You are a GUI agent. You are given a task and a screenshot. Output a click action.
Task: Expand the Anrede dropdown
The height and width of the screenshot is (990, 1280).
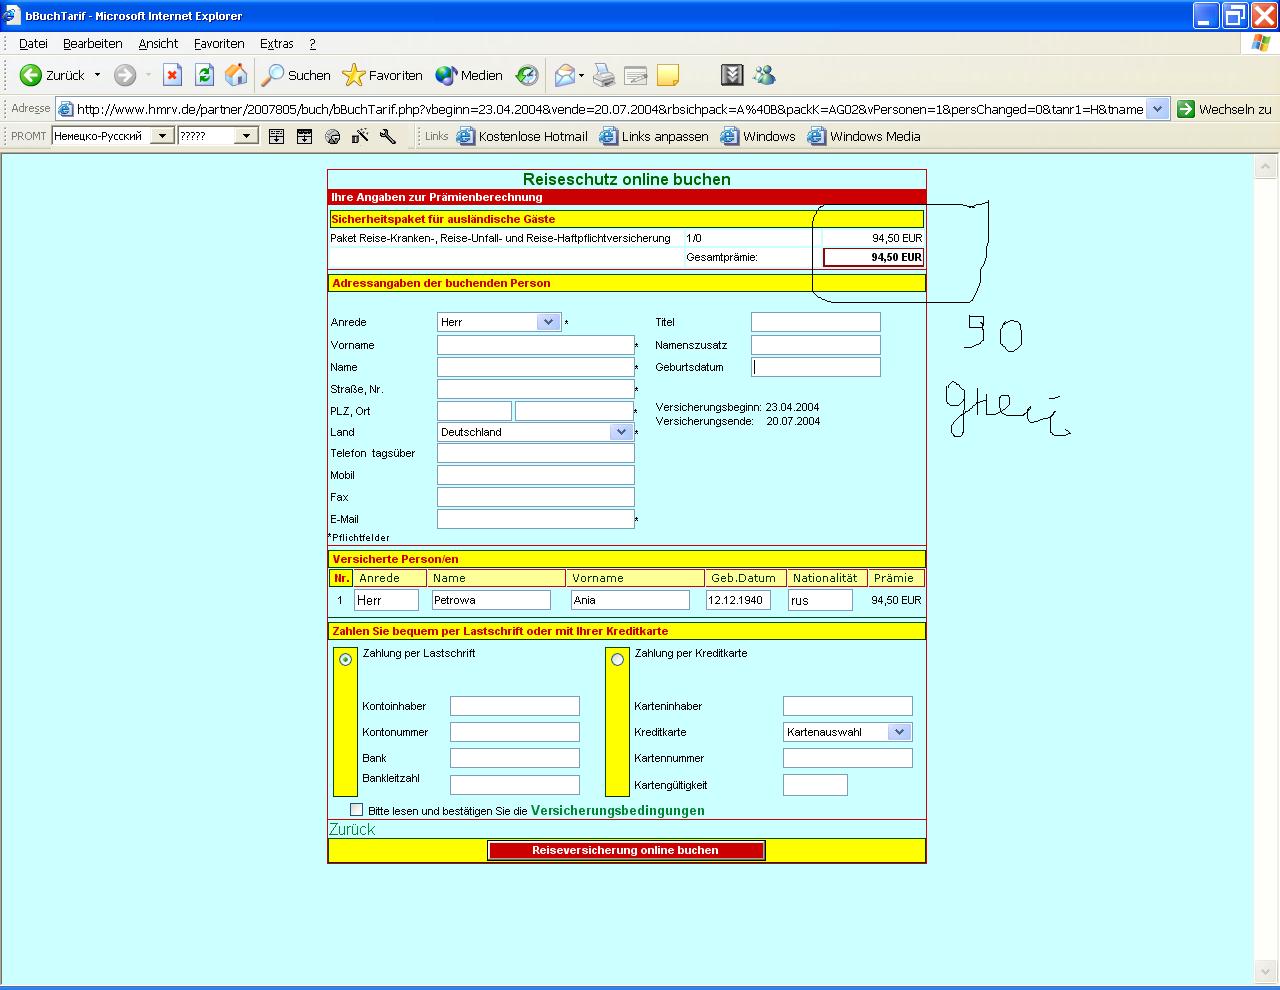(x=547, y=322)
